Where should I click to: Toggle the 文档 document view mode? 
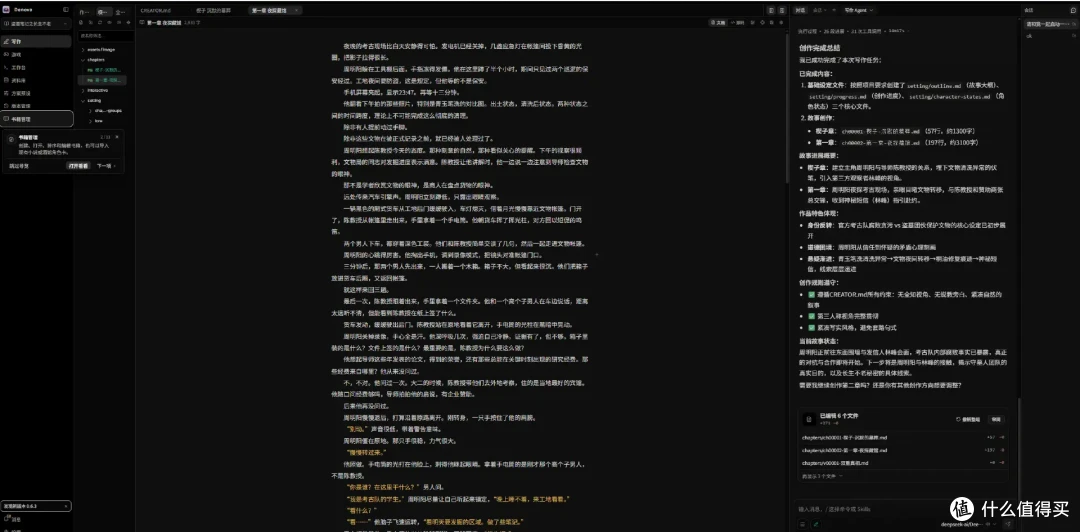point(718,23)
